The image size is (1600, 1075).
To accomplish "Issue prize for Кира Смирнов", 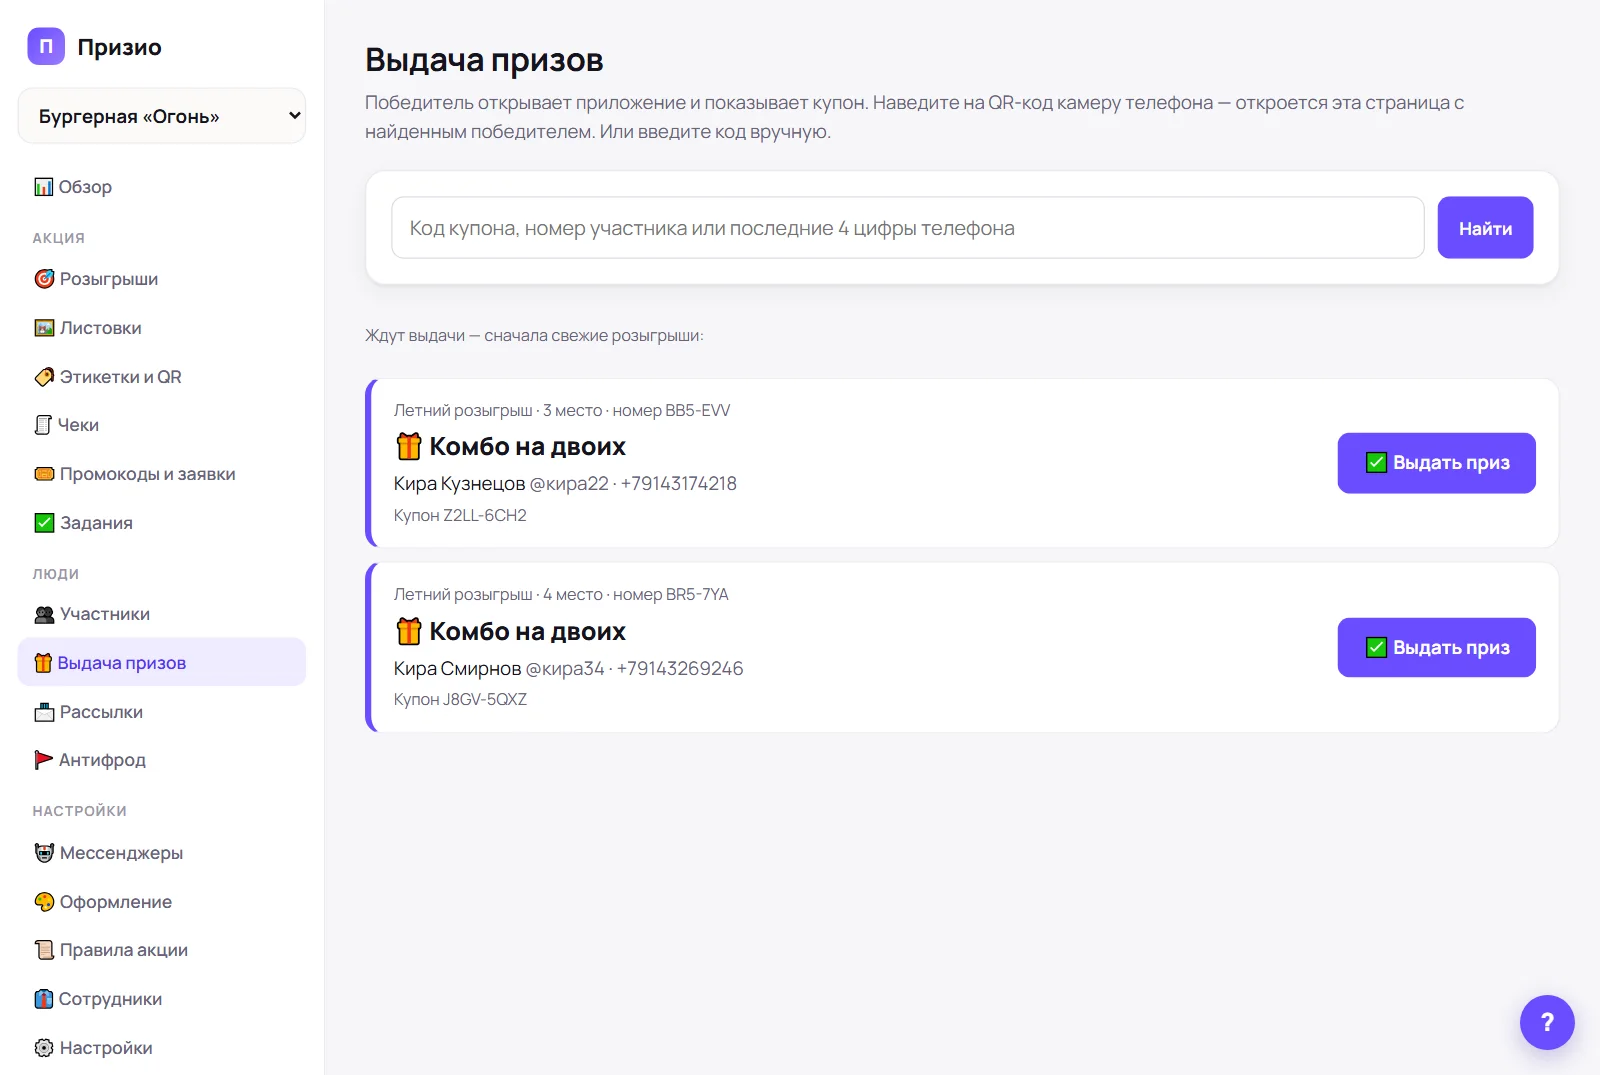I will [1436, 648].
